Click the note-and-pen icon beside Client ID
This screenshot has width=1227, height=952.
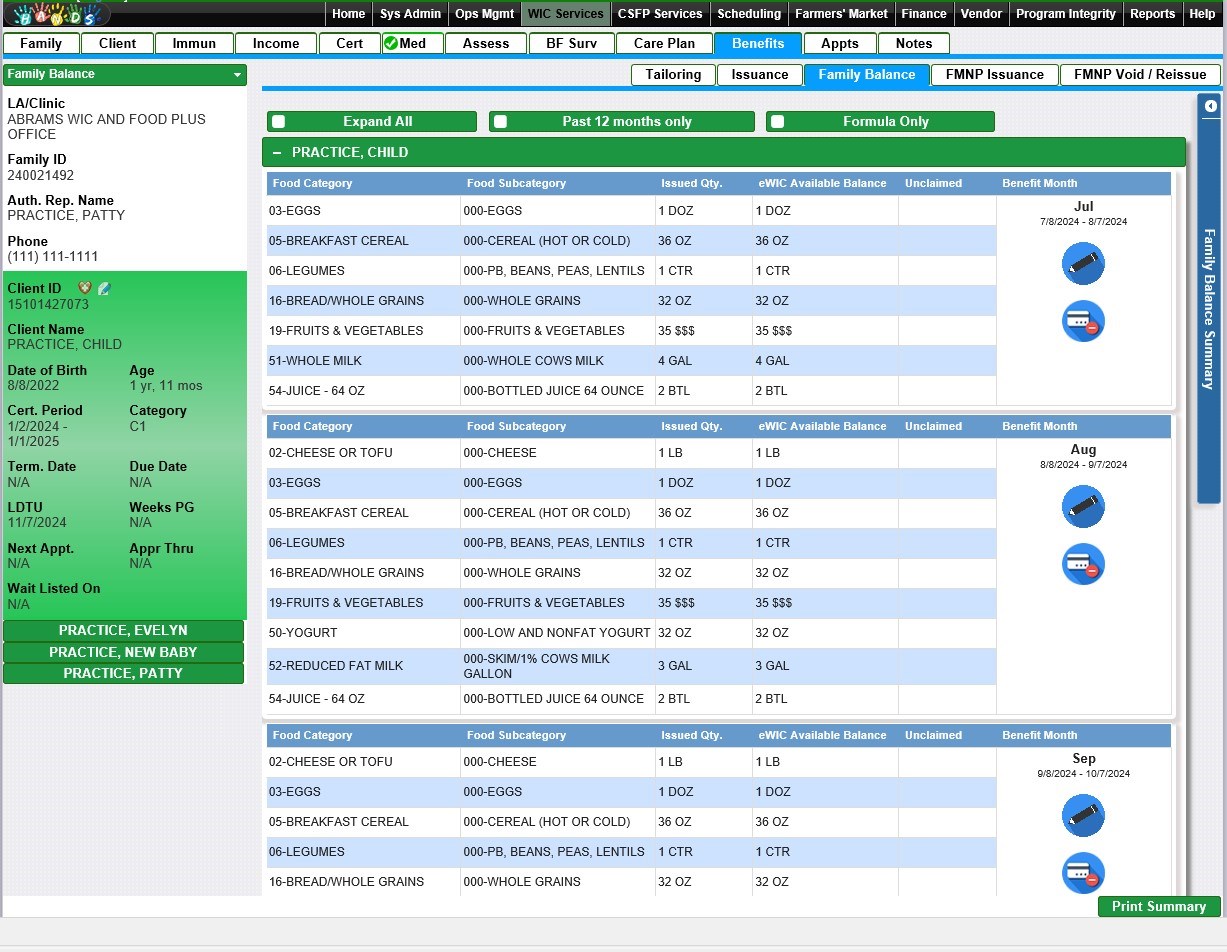tap(104, 289)
